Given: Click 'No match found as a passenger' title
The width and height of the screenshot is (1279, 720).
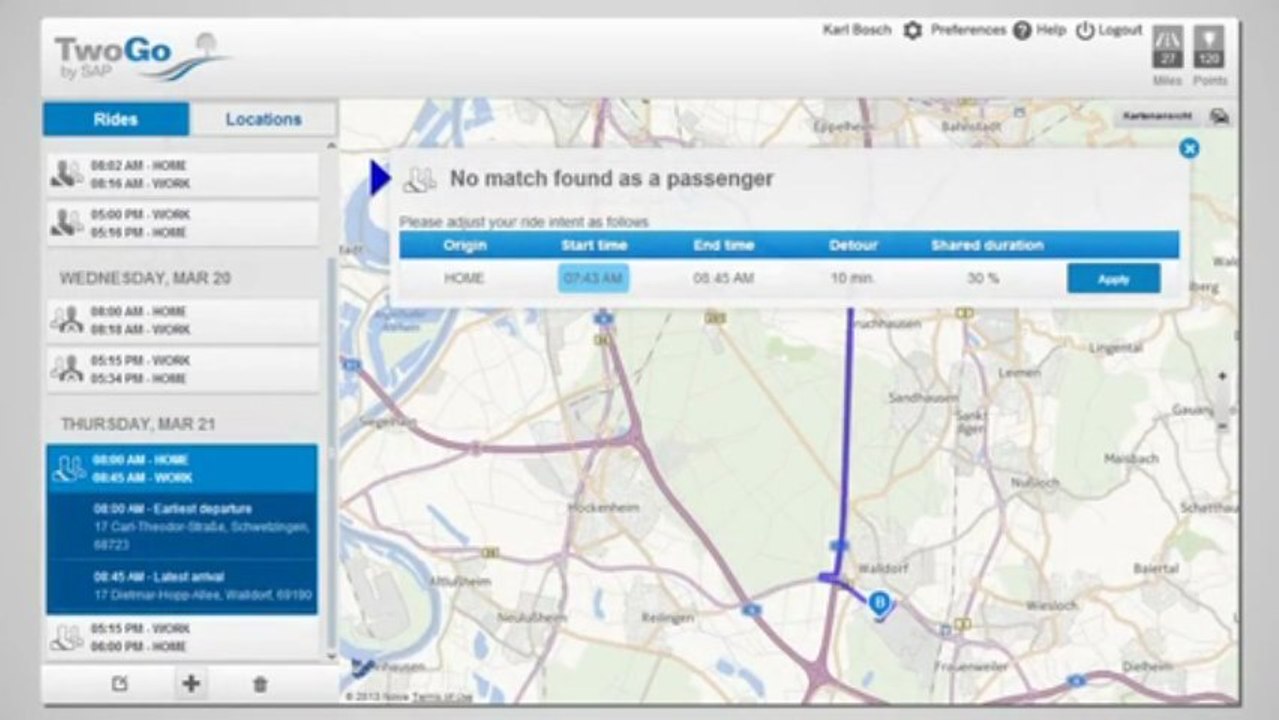Looking at the screenshot, I should (x=611, y=179).
